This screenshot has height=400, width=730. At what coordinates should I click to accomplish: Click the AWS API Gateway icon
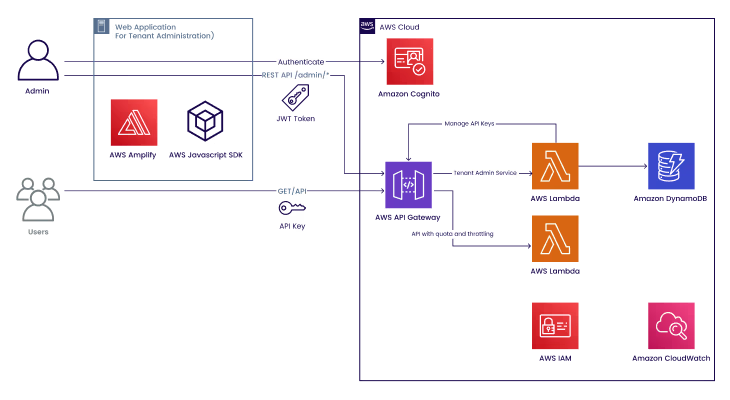408,185
